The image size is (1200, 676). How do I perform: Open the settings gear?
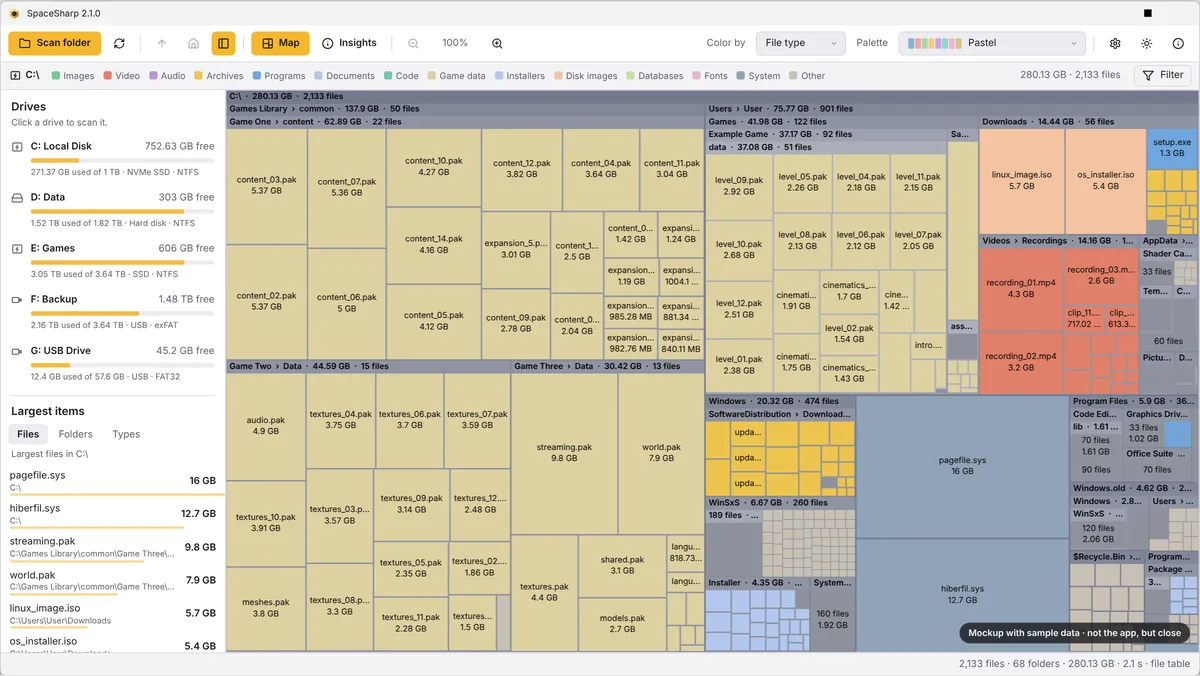click(1115, 43)
